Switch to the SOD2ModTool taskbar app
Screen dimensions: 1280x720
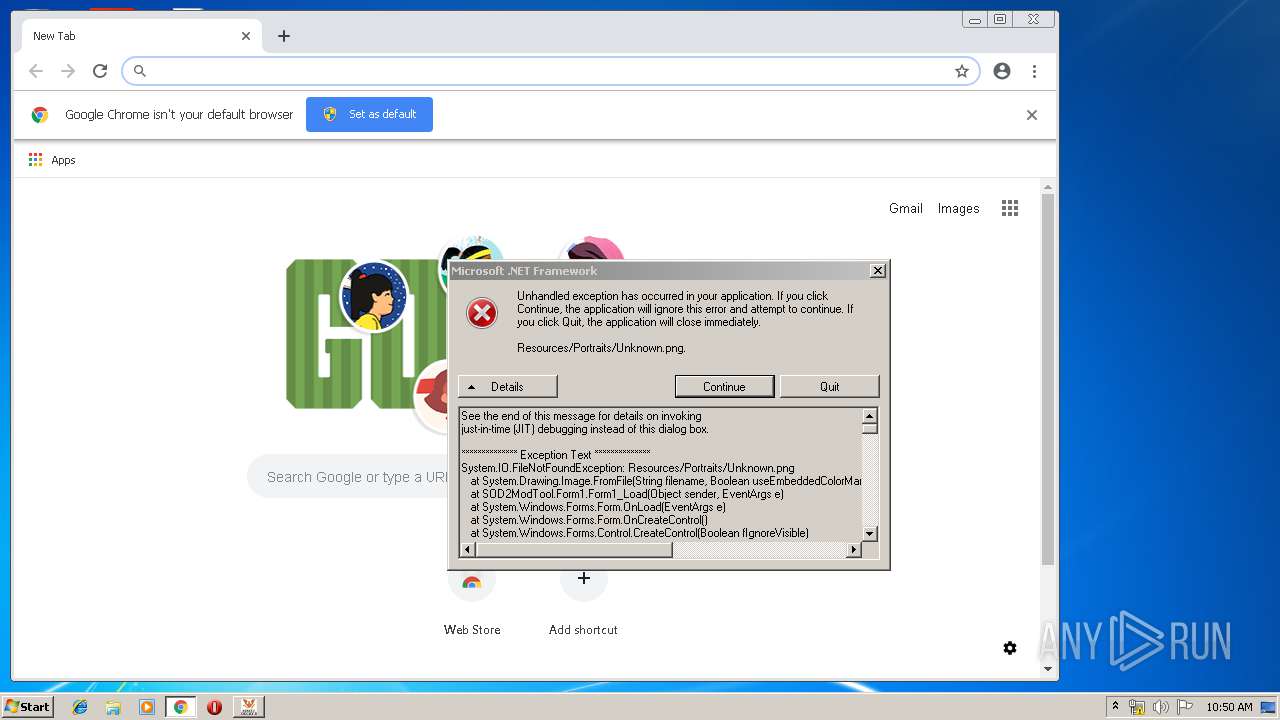(248, 707)
